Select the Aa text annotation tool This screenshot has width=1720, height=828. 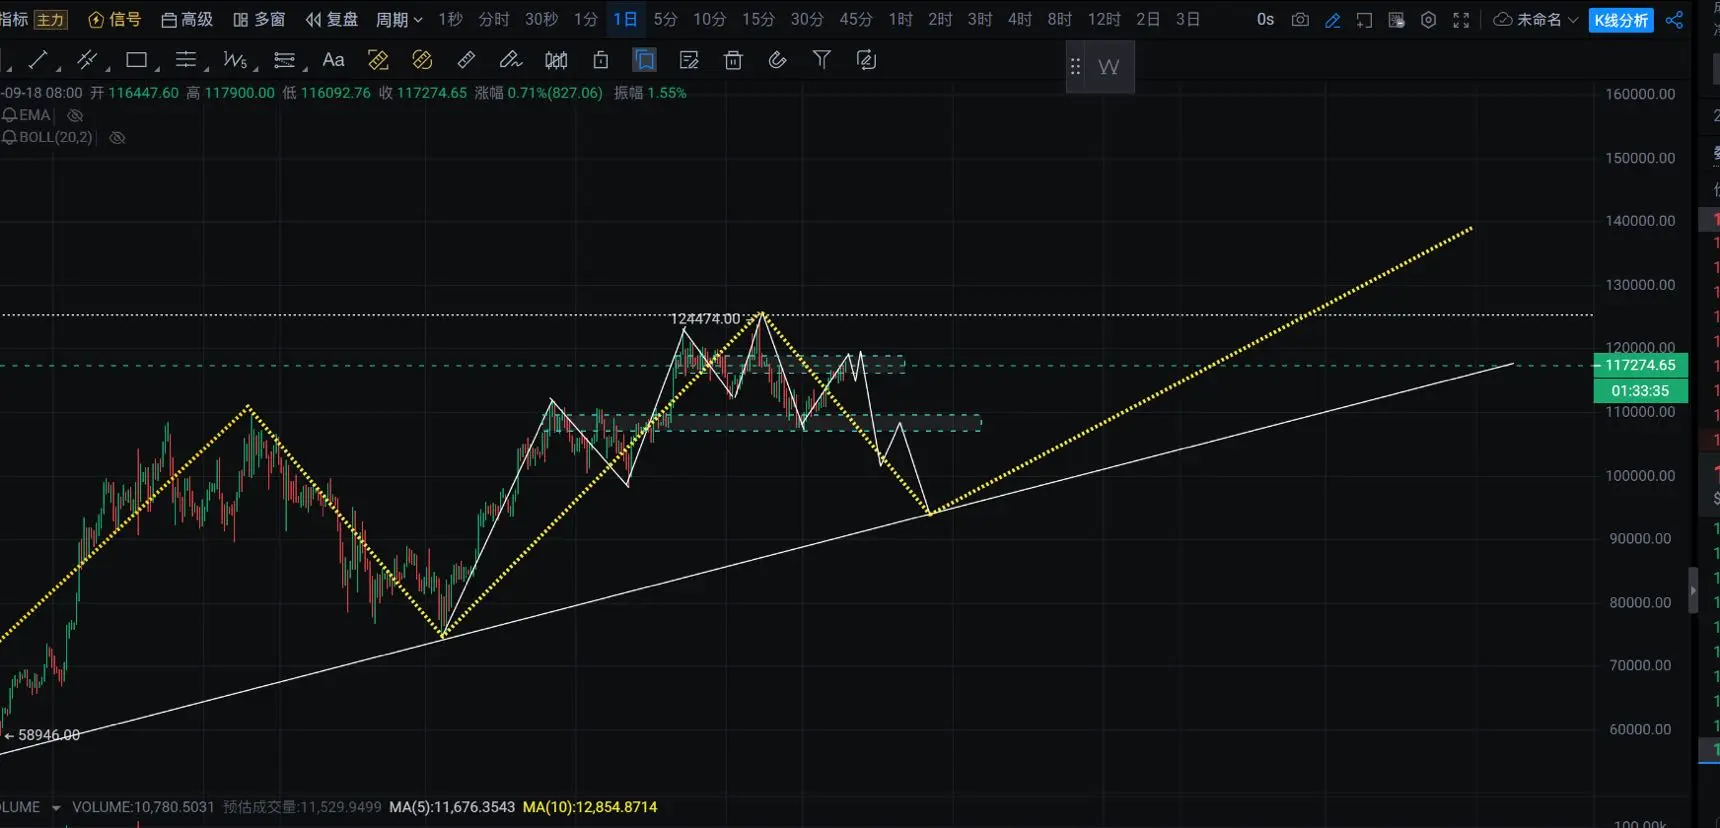coord(333,61)
